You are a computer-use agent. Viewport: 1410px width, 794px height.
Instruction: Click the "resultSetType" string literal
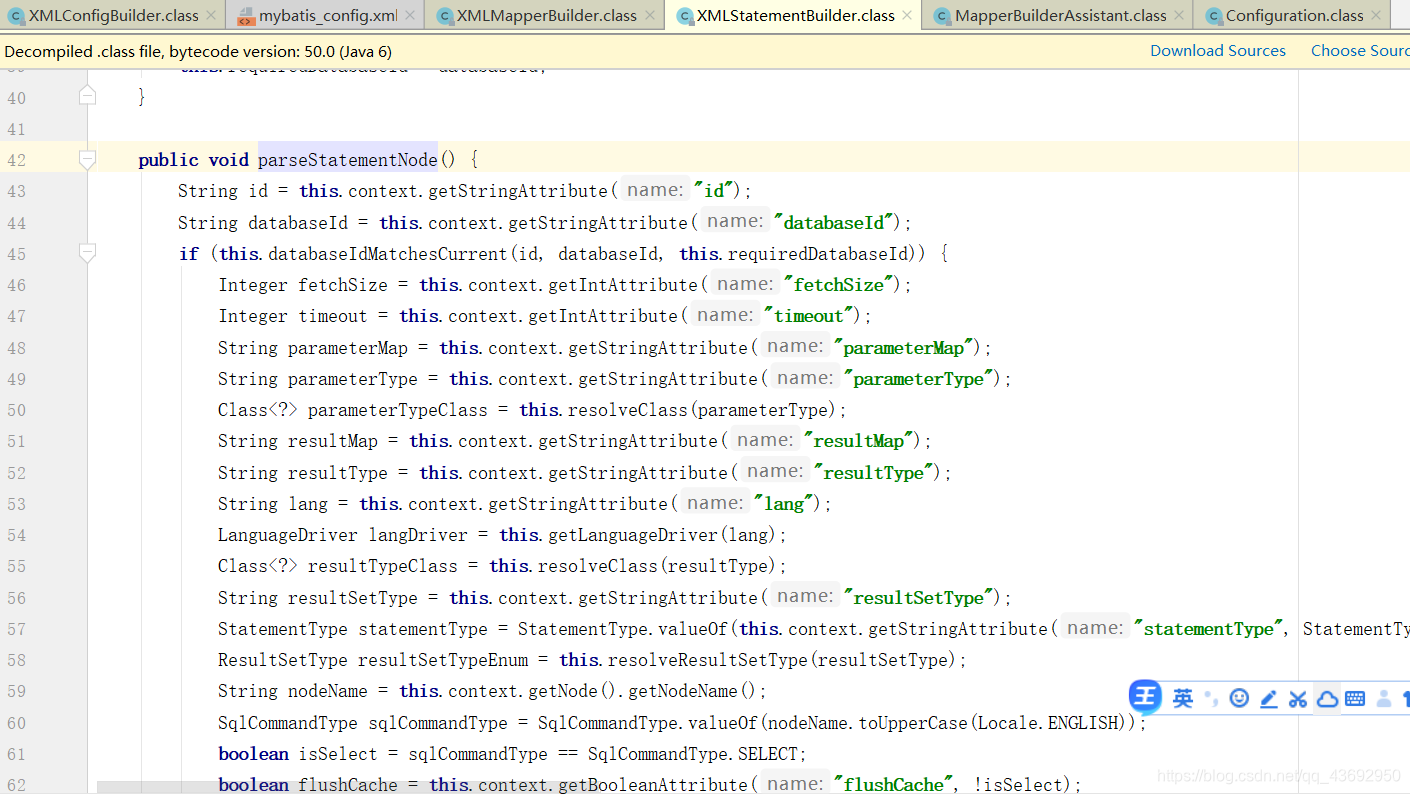coord(919,597)
